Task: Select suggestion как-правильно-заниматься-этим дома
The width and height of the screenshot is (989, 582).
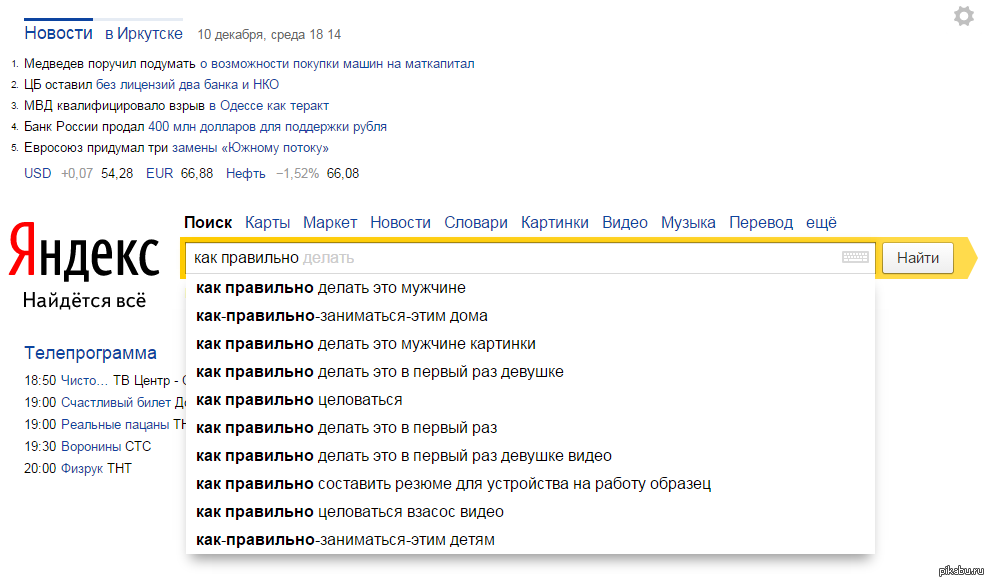Action: click(530, 315)
